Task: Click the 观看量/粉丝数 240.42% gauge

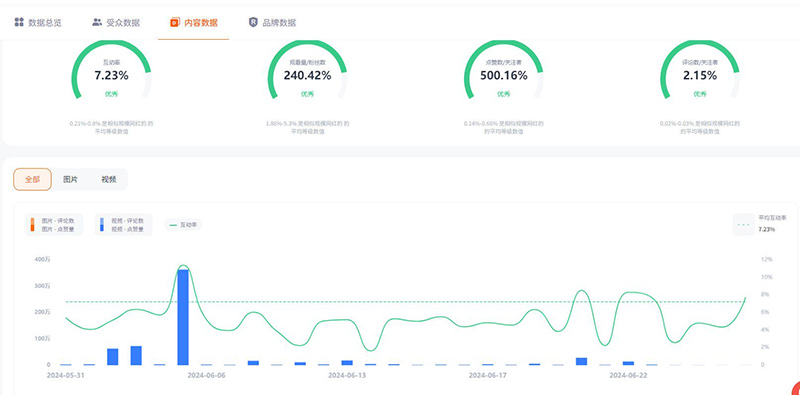Action: pyautogui.click(x=307, y=70)
